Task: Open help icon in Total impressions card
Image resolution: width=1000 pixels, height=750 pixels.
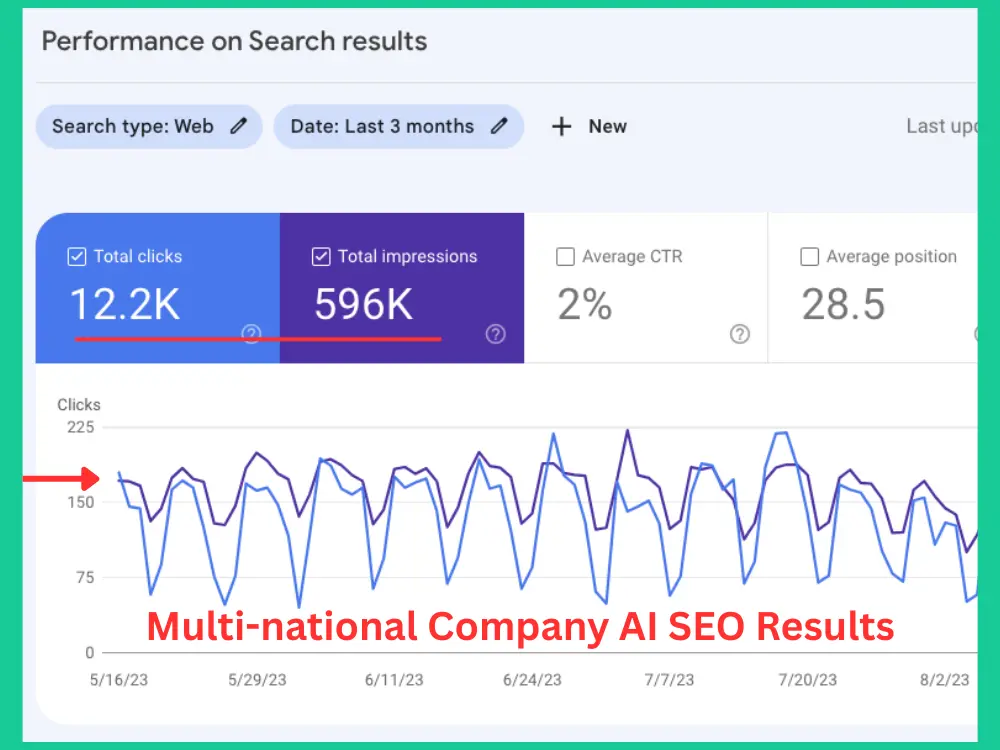Action: 495,334
